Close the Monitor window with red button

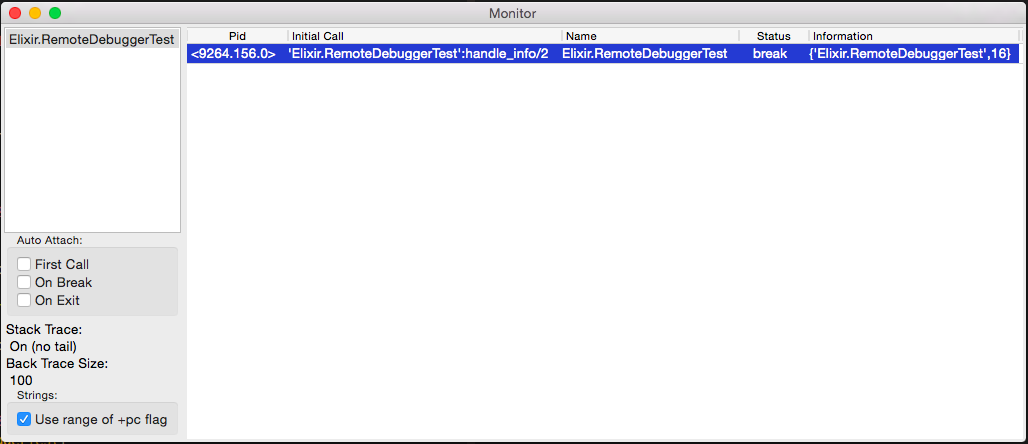coord(15,14)
